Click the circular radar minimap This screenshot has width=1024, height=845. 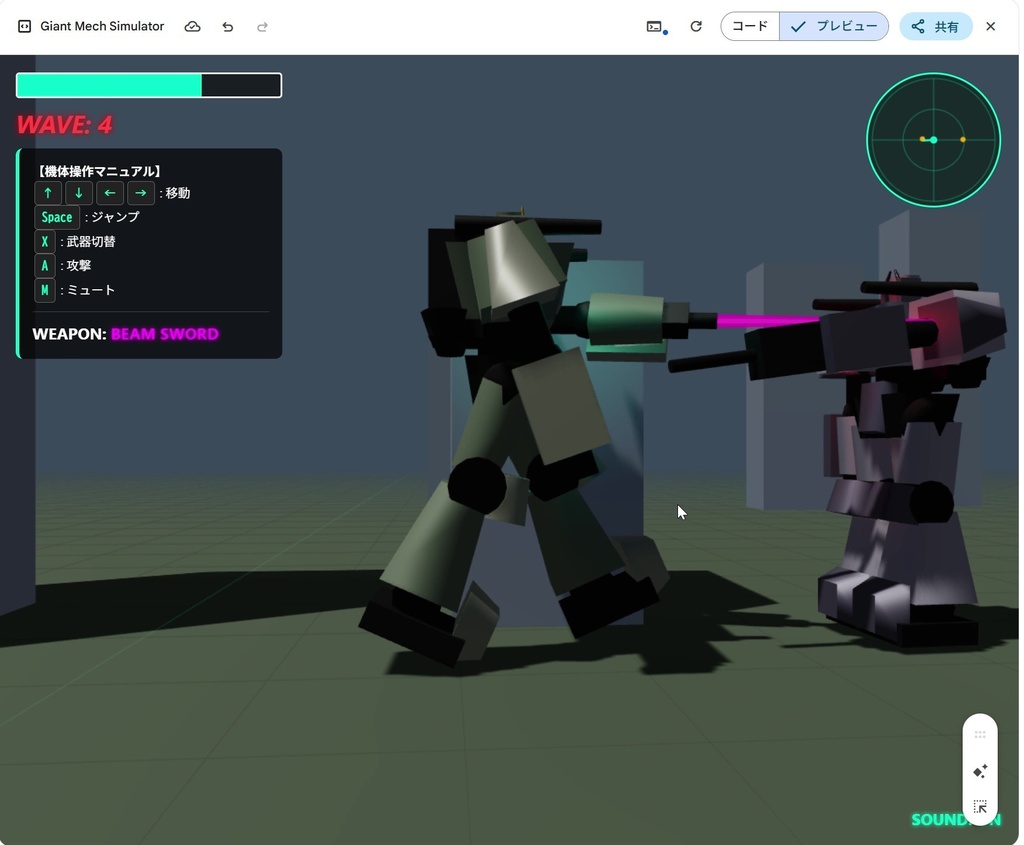(933, 140)
